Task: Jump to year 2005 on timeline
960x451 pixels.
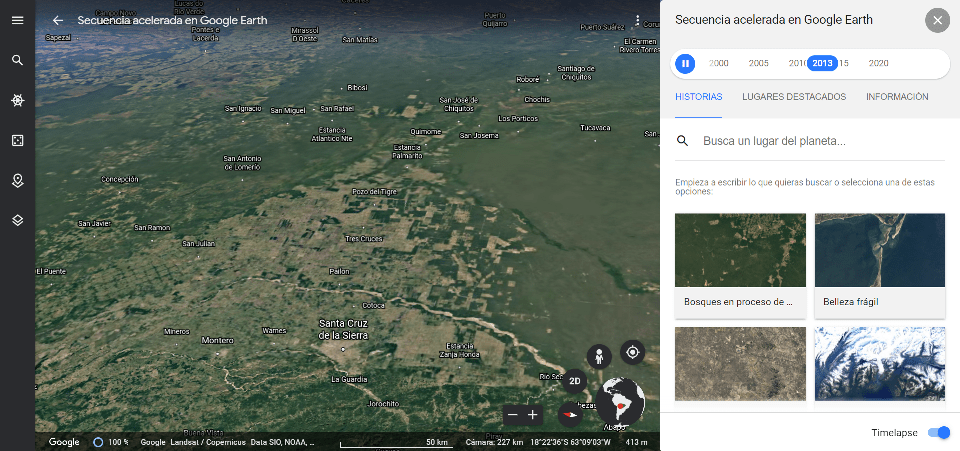Action: point(758,63)
